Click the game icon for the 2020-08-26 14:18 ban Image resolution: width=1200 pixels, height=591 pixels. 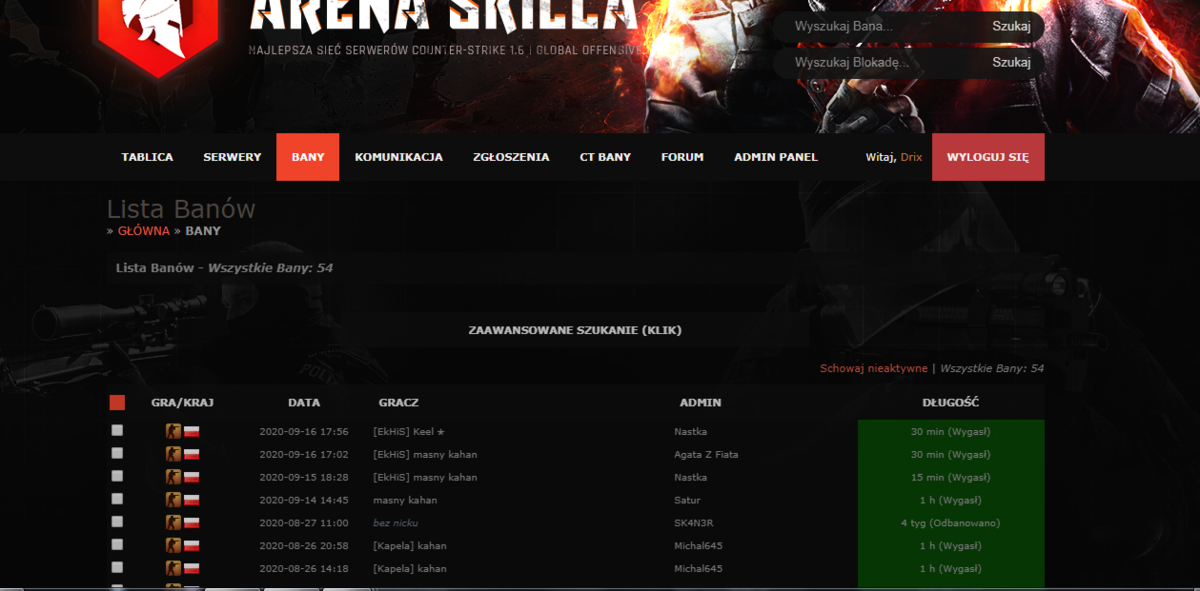click(173, 569)
